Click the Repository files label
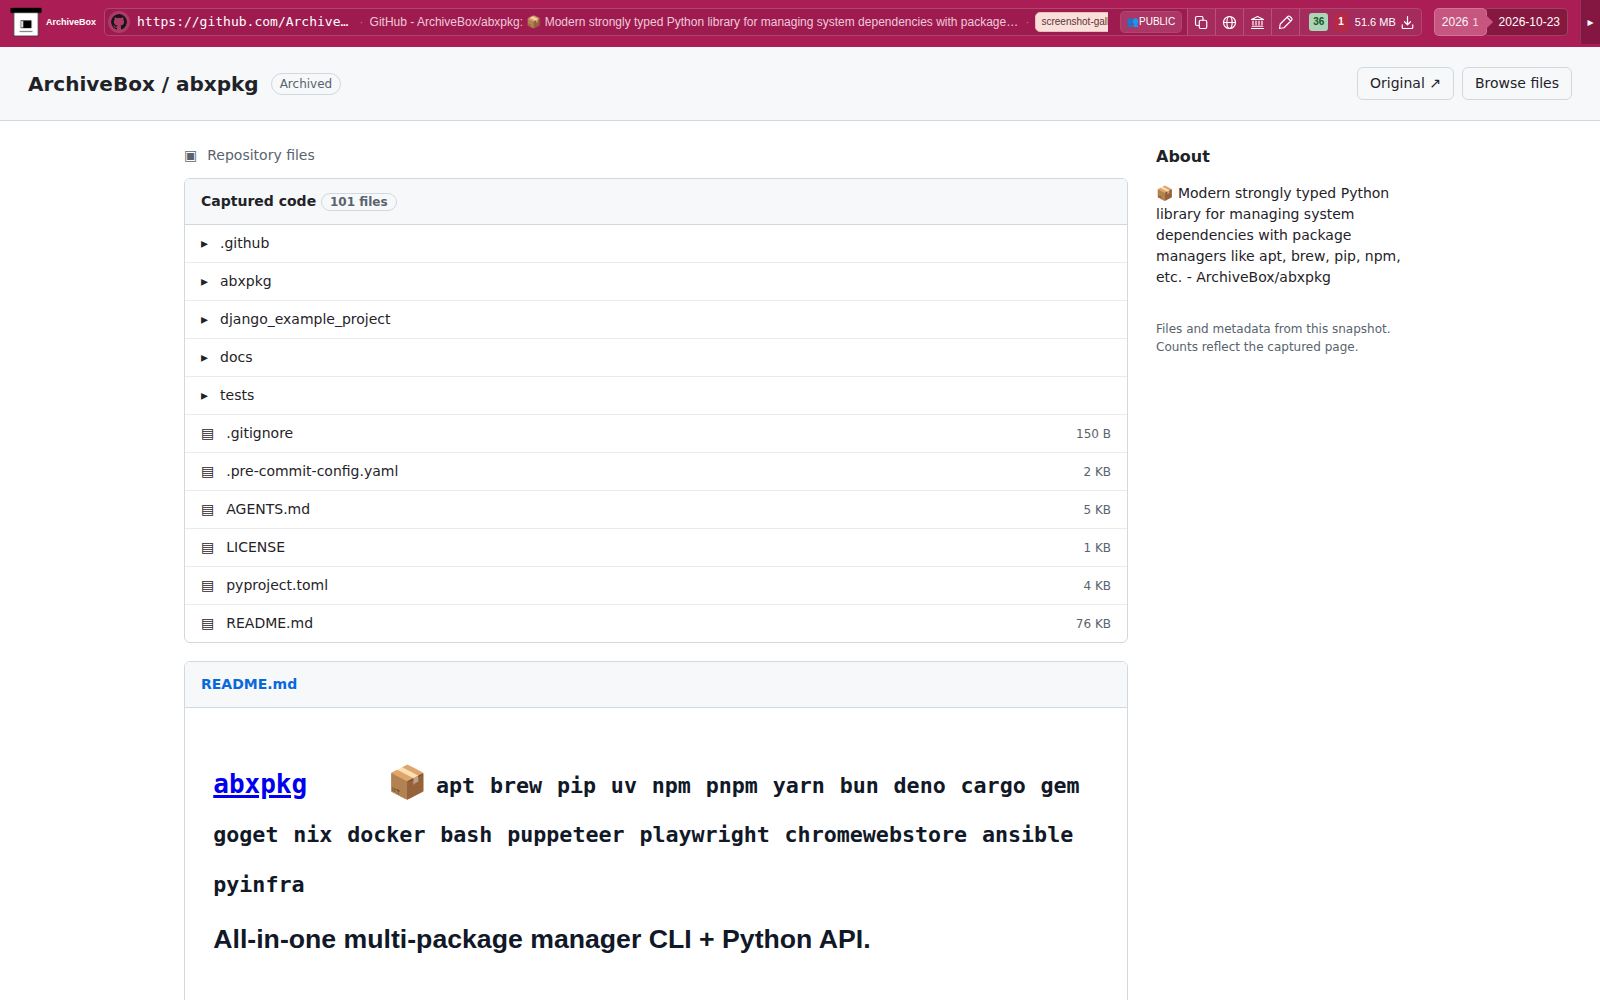1600x1000 pixels. (261, 155)
